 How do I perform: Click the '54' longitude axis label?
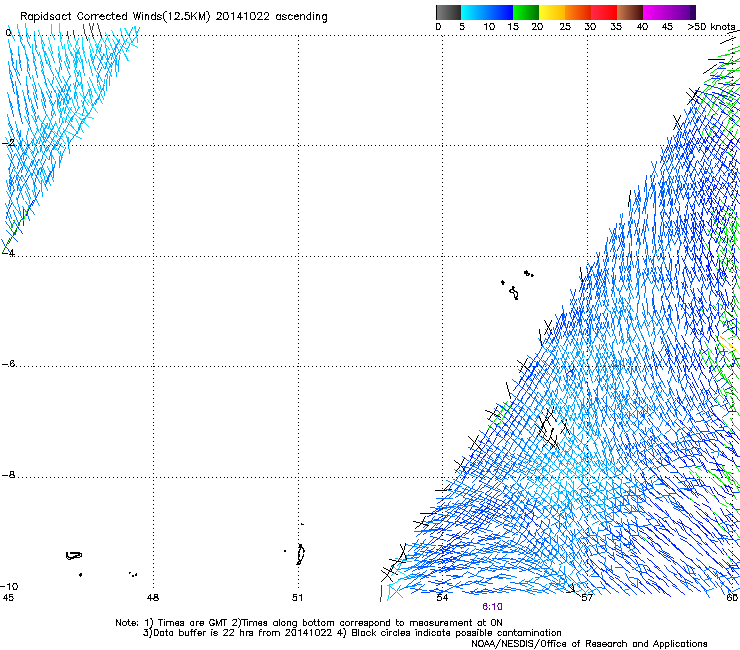pos(442,598)
